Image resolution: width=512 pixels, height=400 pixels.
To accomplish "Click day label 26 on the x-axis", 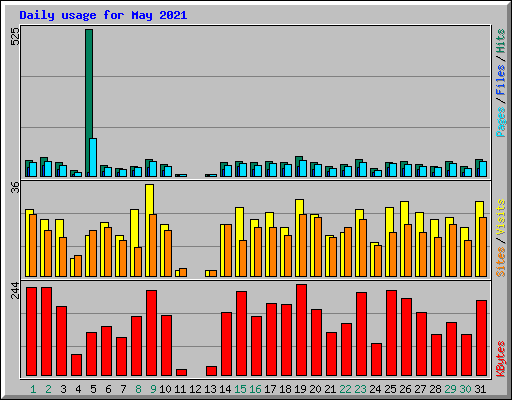I will click(405, 389).
